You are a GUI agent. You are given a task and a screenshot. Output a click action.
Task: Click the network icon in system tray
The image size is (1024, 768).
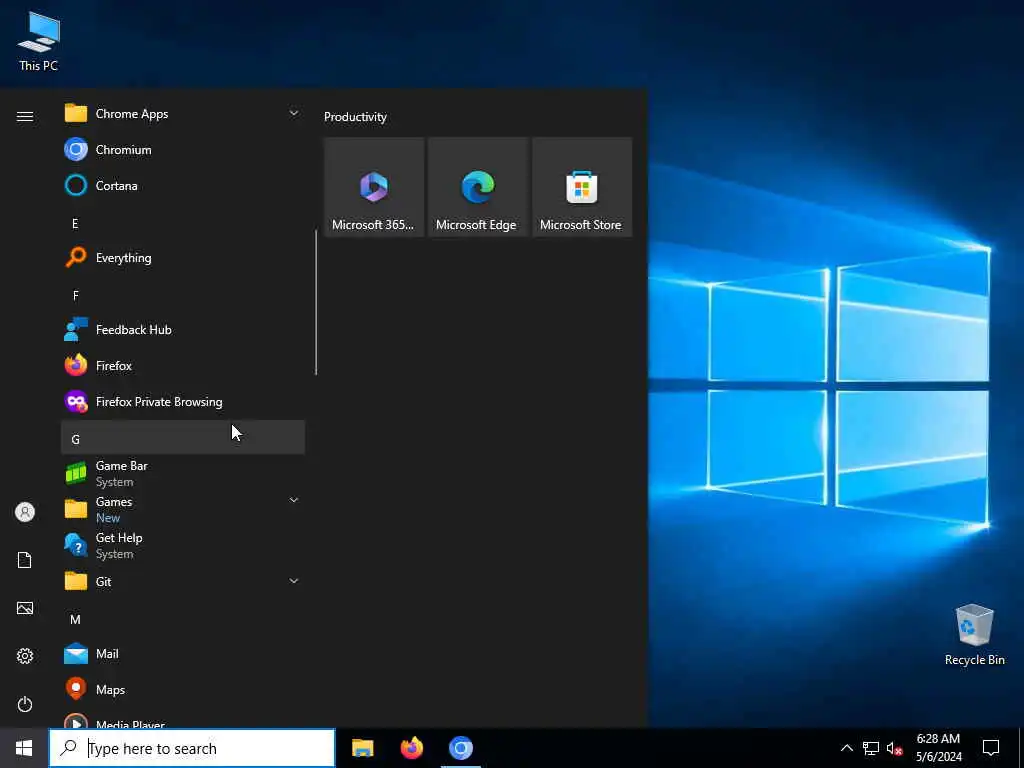pyautogui.click(x=871, y=748)
